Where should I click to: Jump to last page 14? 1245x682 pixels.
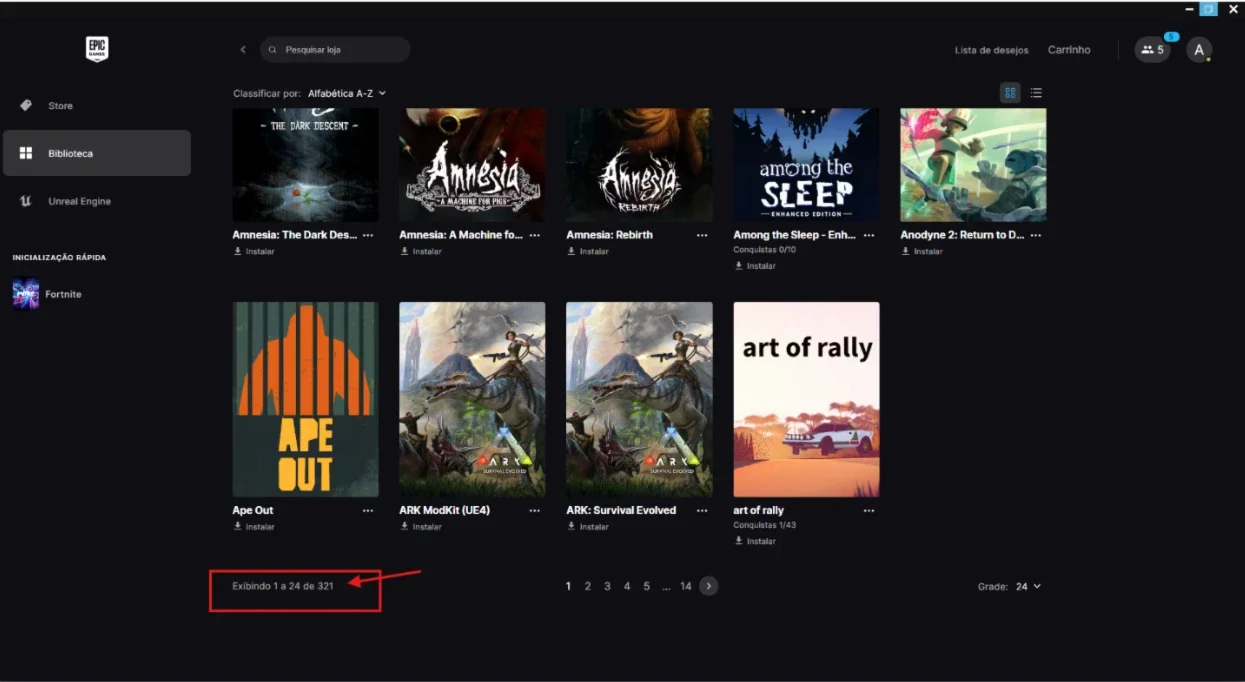pyautogui.click(x=686, y=586)
